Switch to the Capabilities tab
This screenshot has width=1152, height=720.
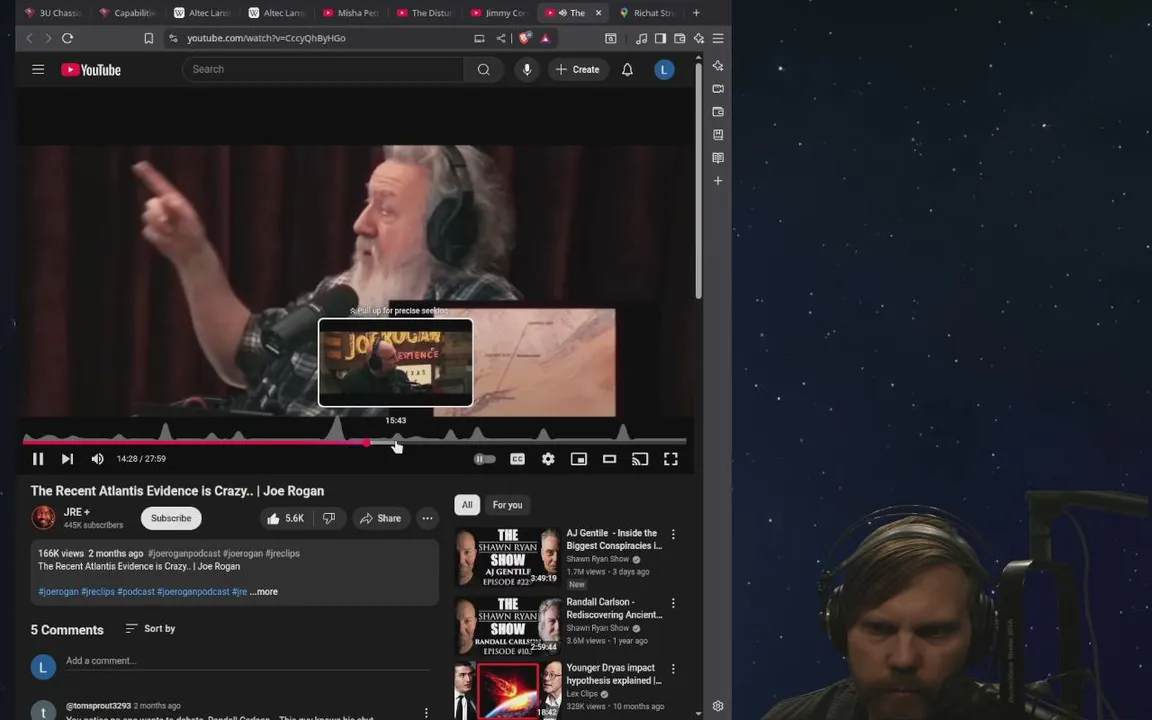pyautogui.click(x=129, y=12)
